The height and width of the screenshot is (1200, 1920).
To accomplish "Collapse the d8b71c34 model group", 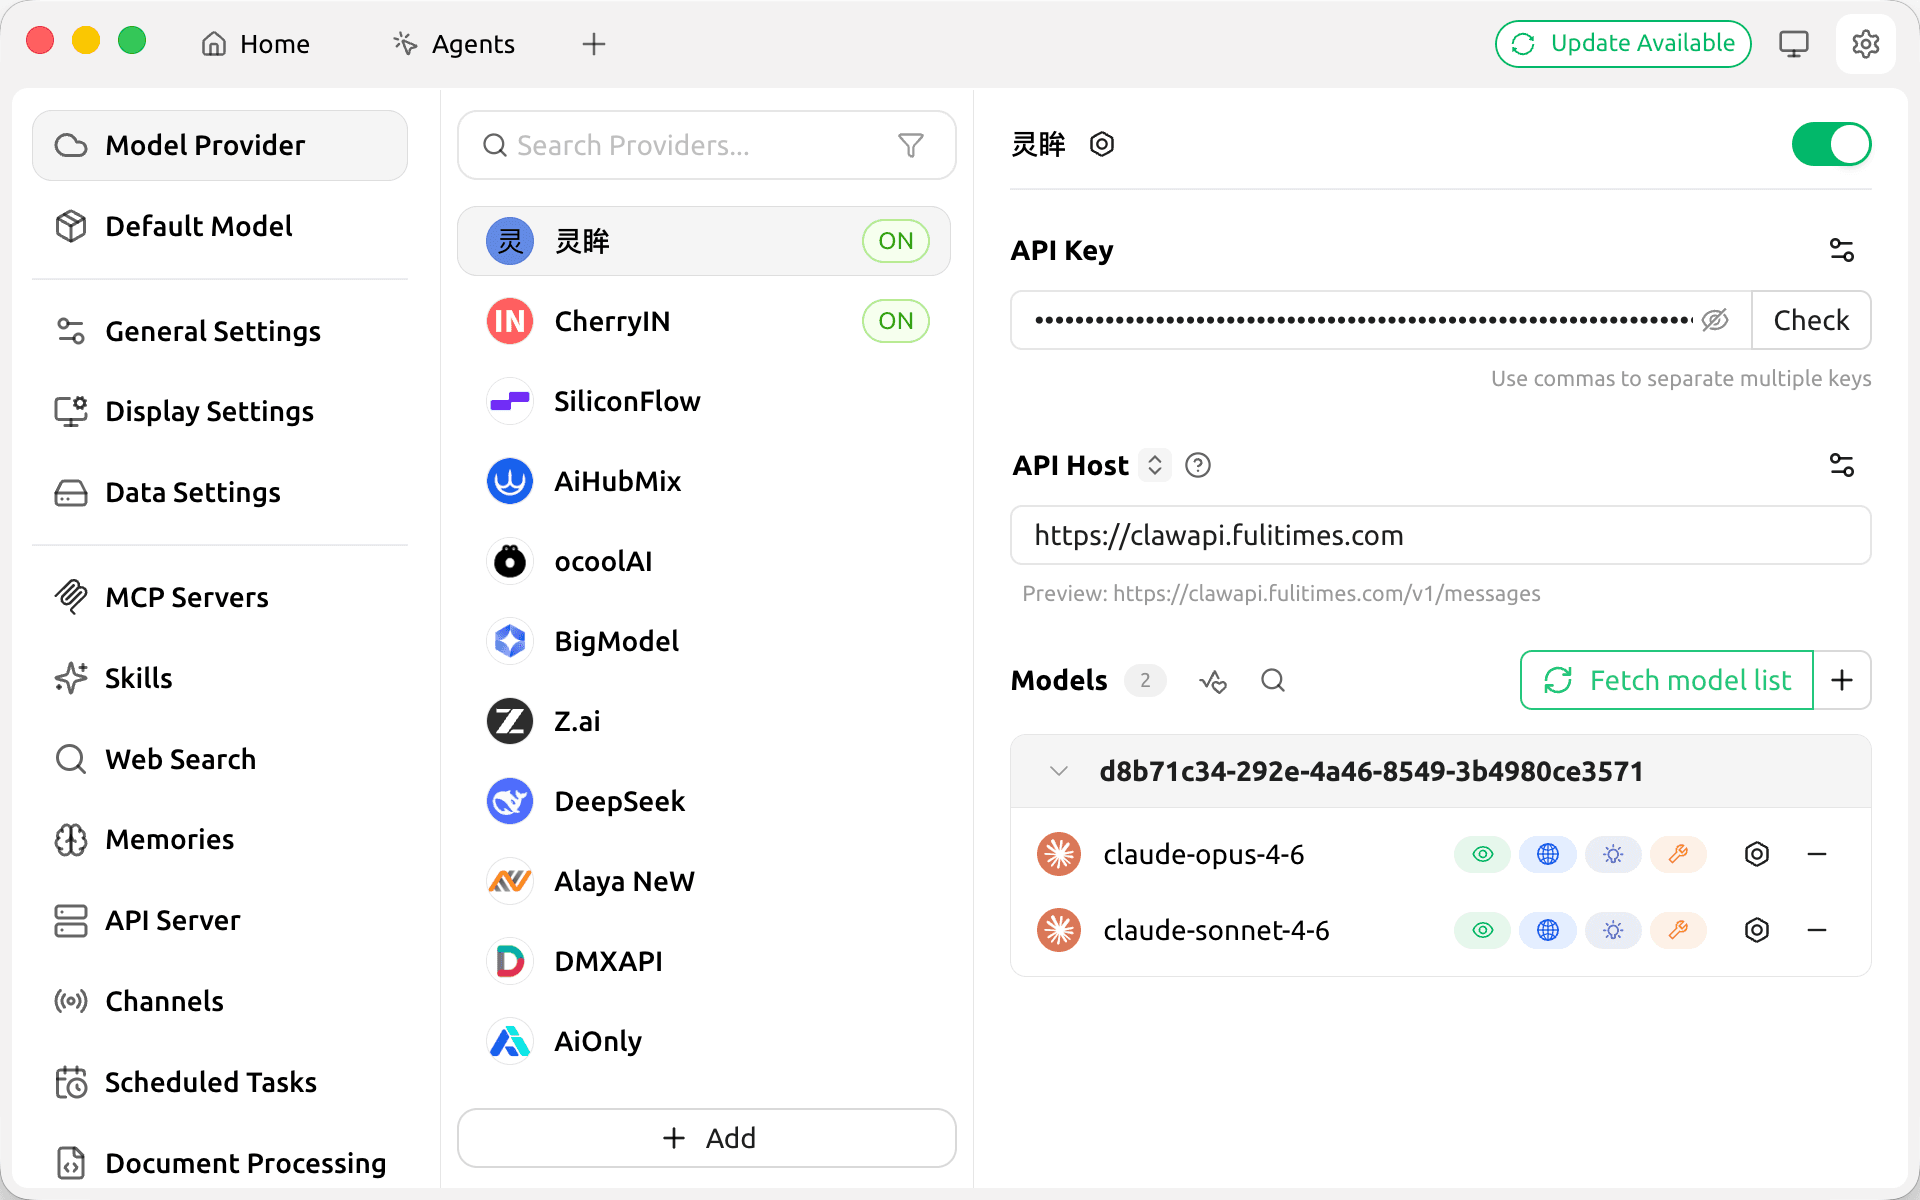I will (1059, 771).
